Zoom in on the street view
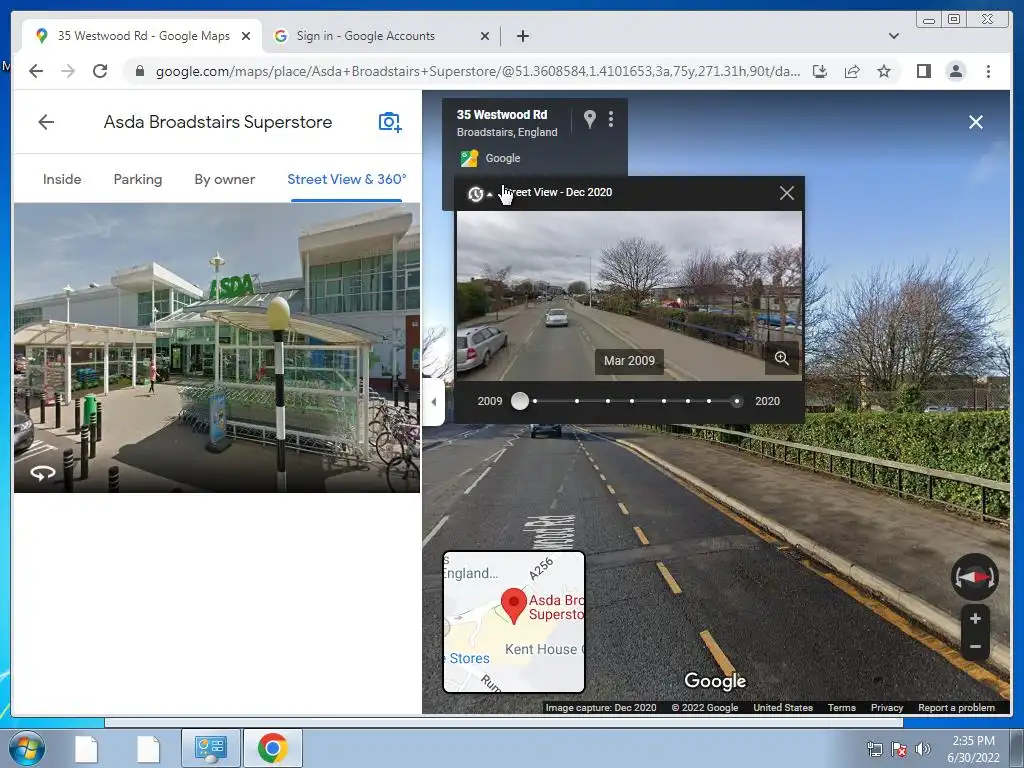 coord(975,618)
